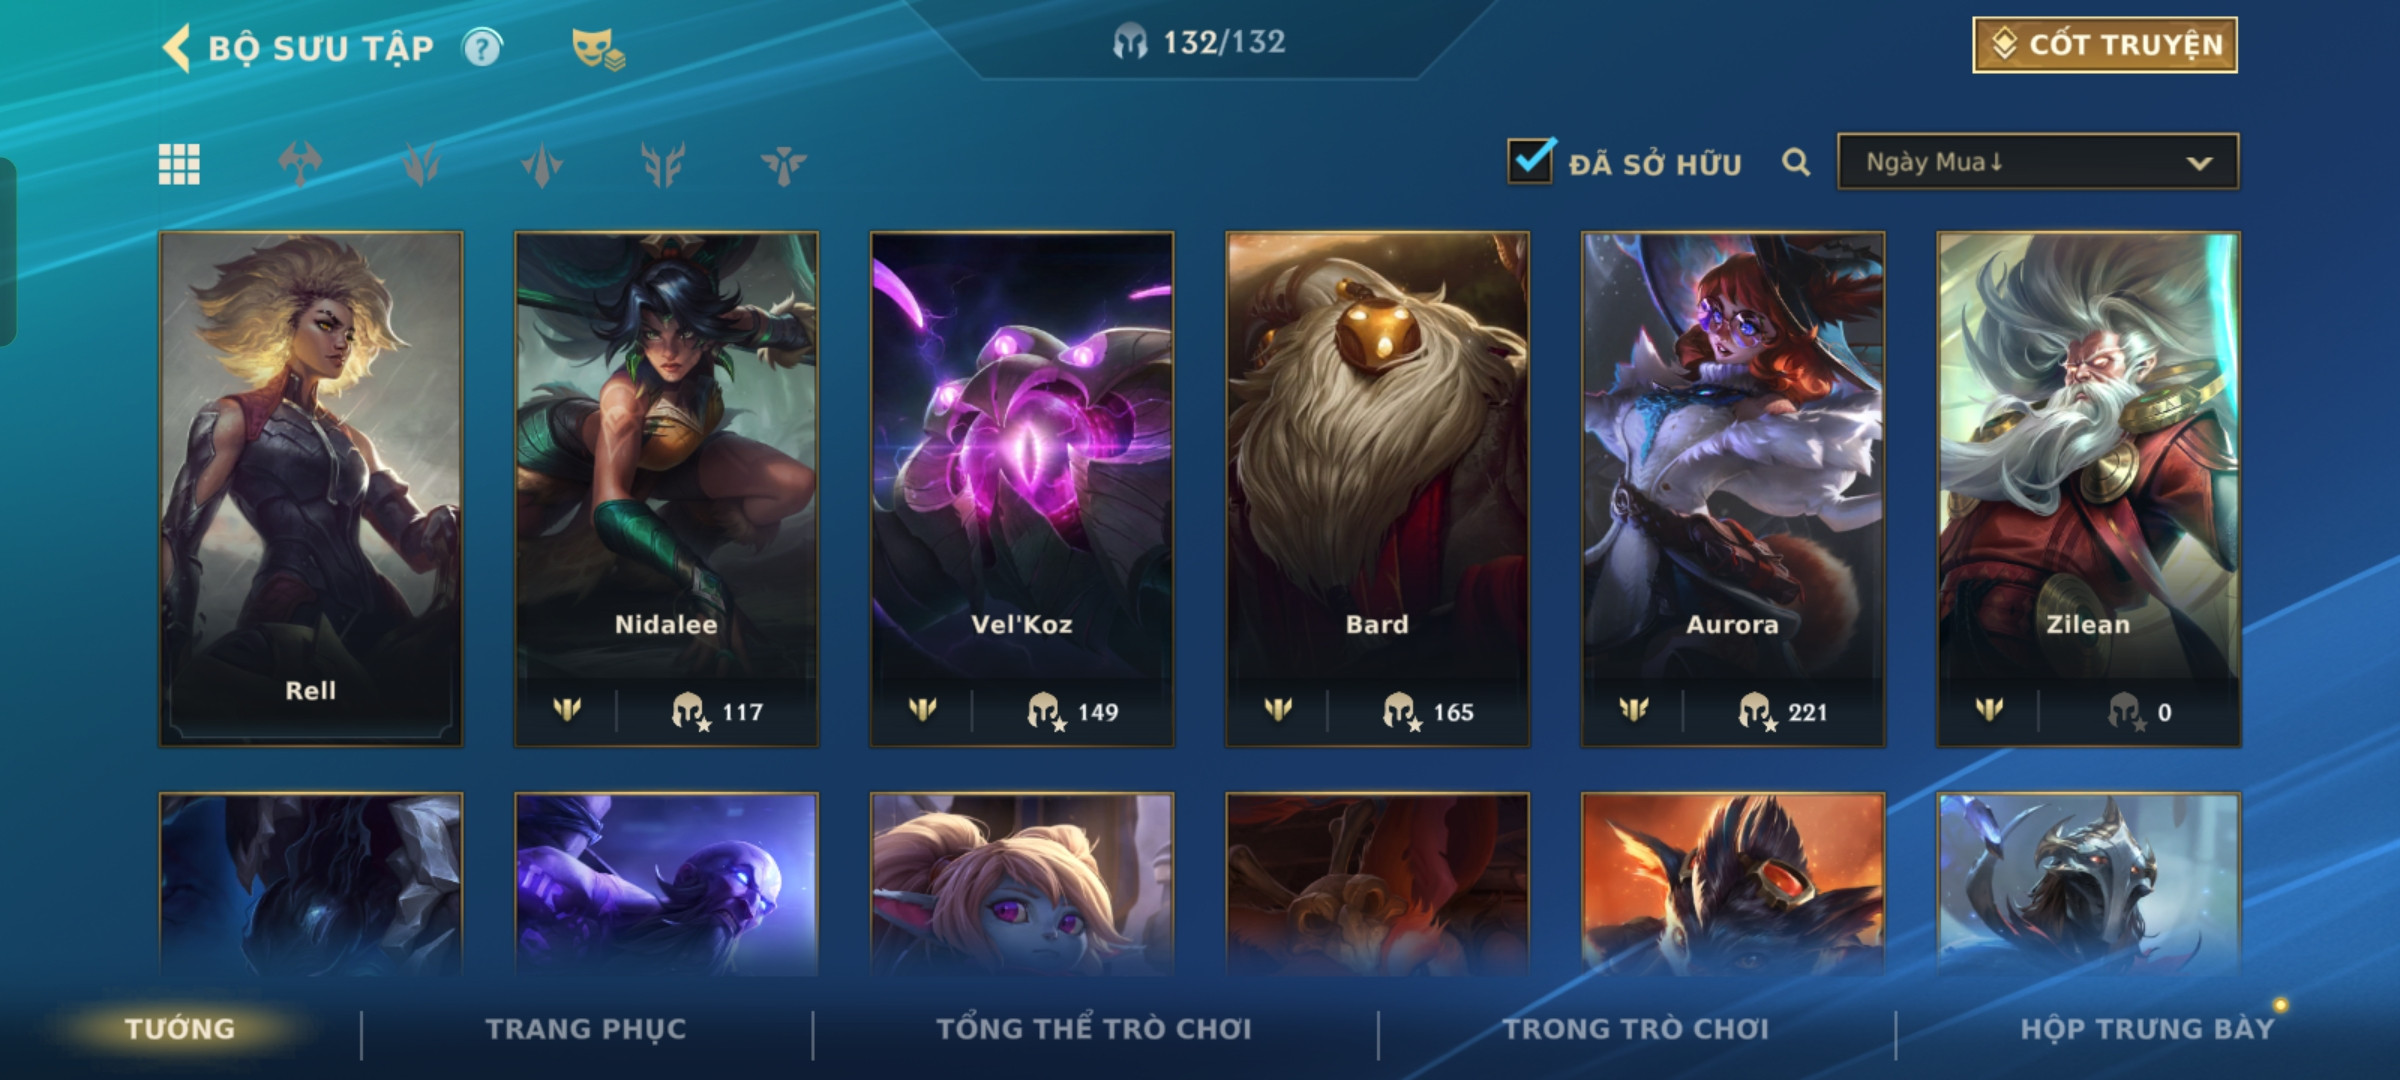Filter by the second role icon next to the axe

coord(421,164)
